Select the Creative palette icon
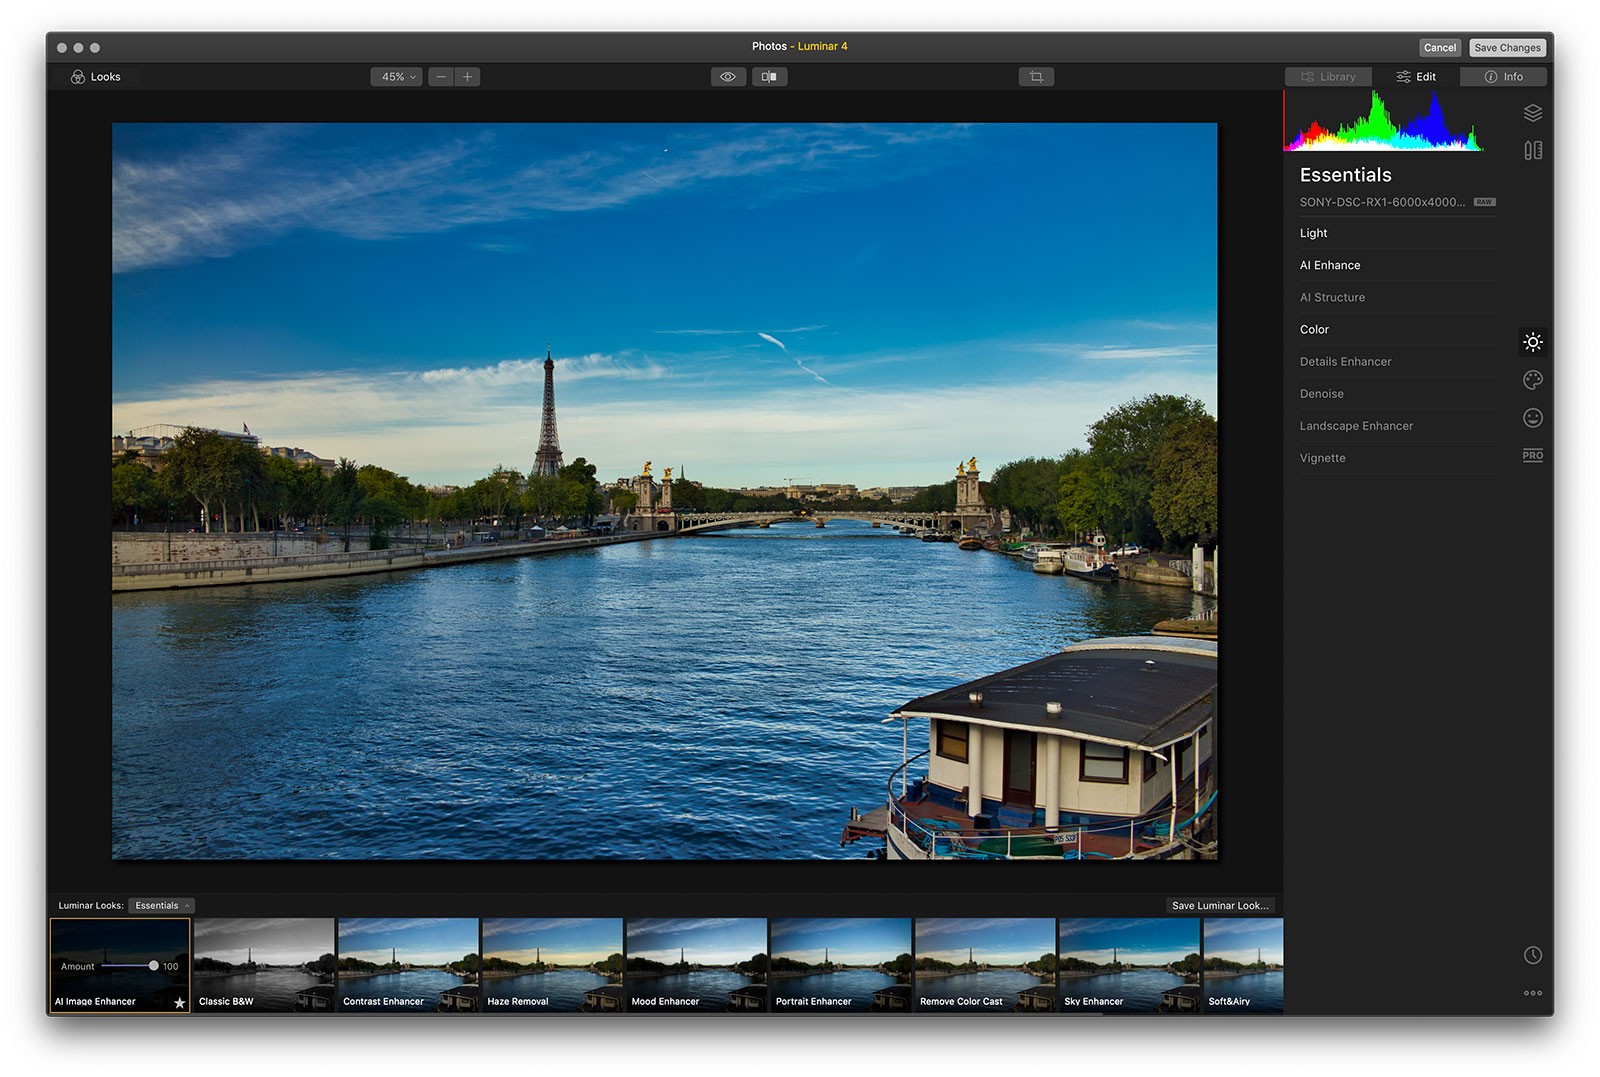Viewport: 1600px width, 1077px height. tap(1532, 380)
